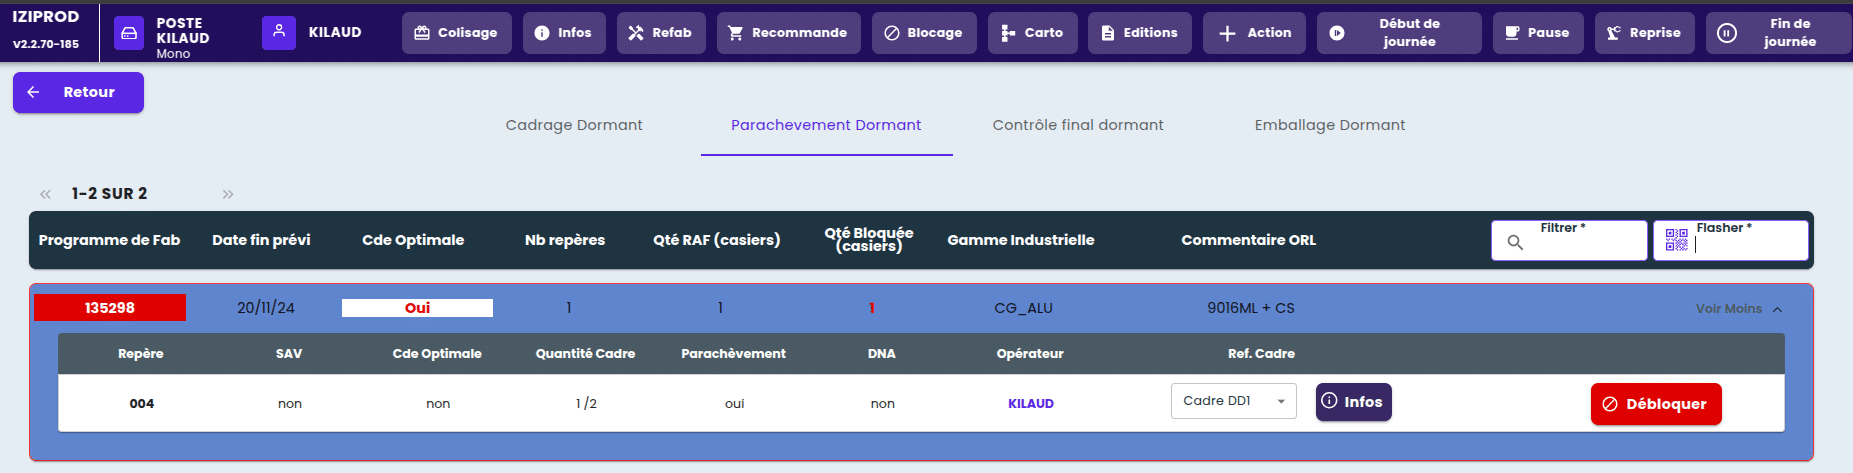1853x473 pixels.
Task: Open the Infos toolbar button
Action: (563, 33)
